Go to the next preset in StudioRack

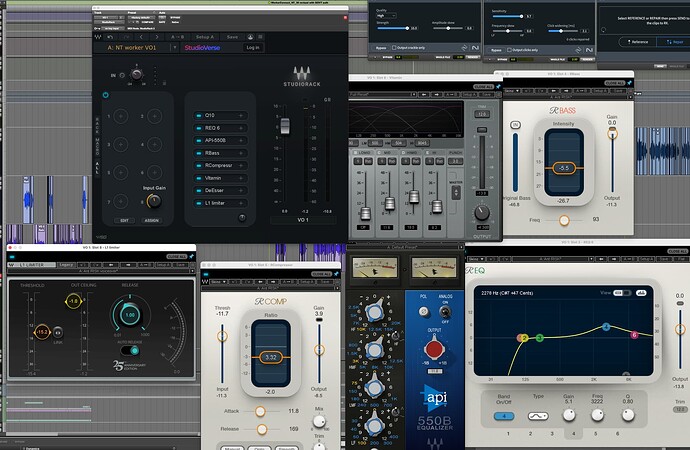[157, 37]
